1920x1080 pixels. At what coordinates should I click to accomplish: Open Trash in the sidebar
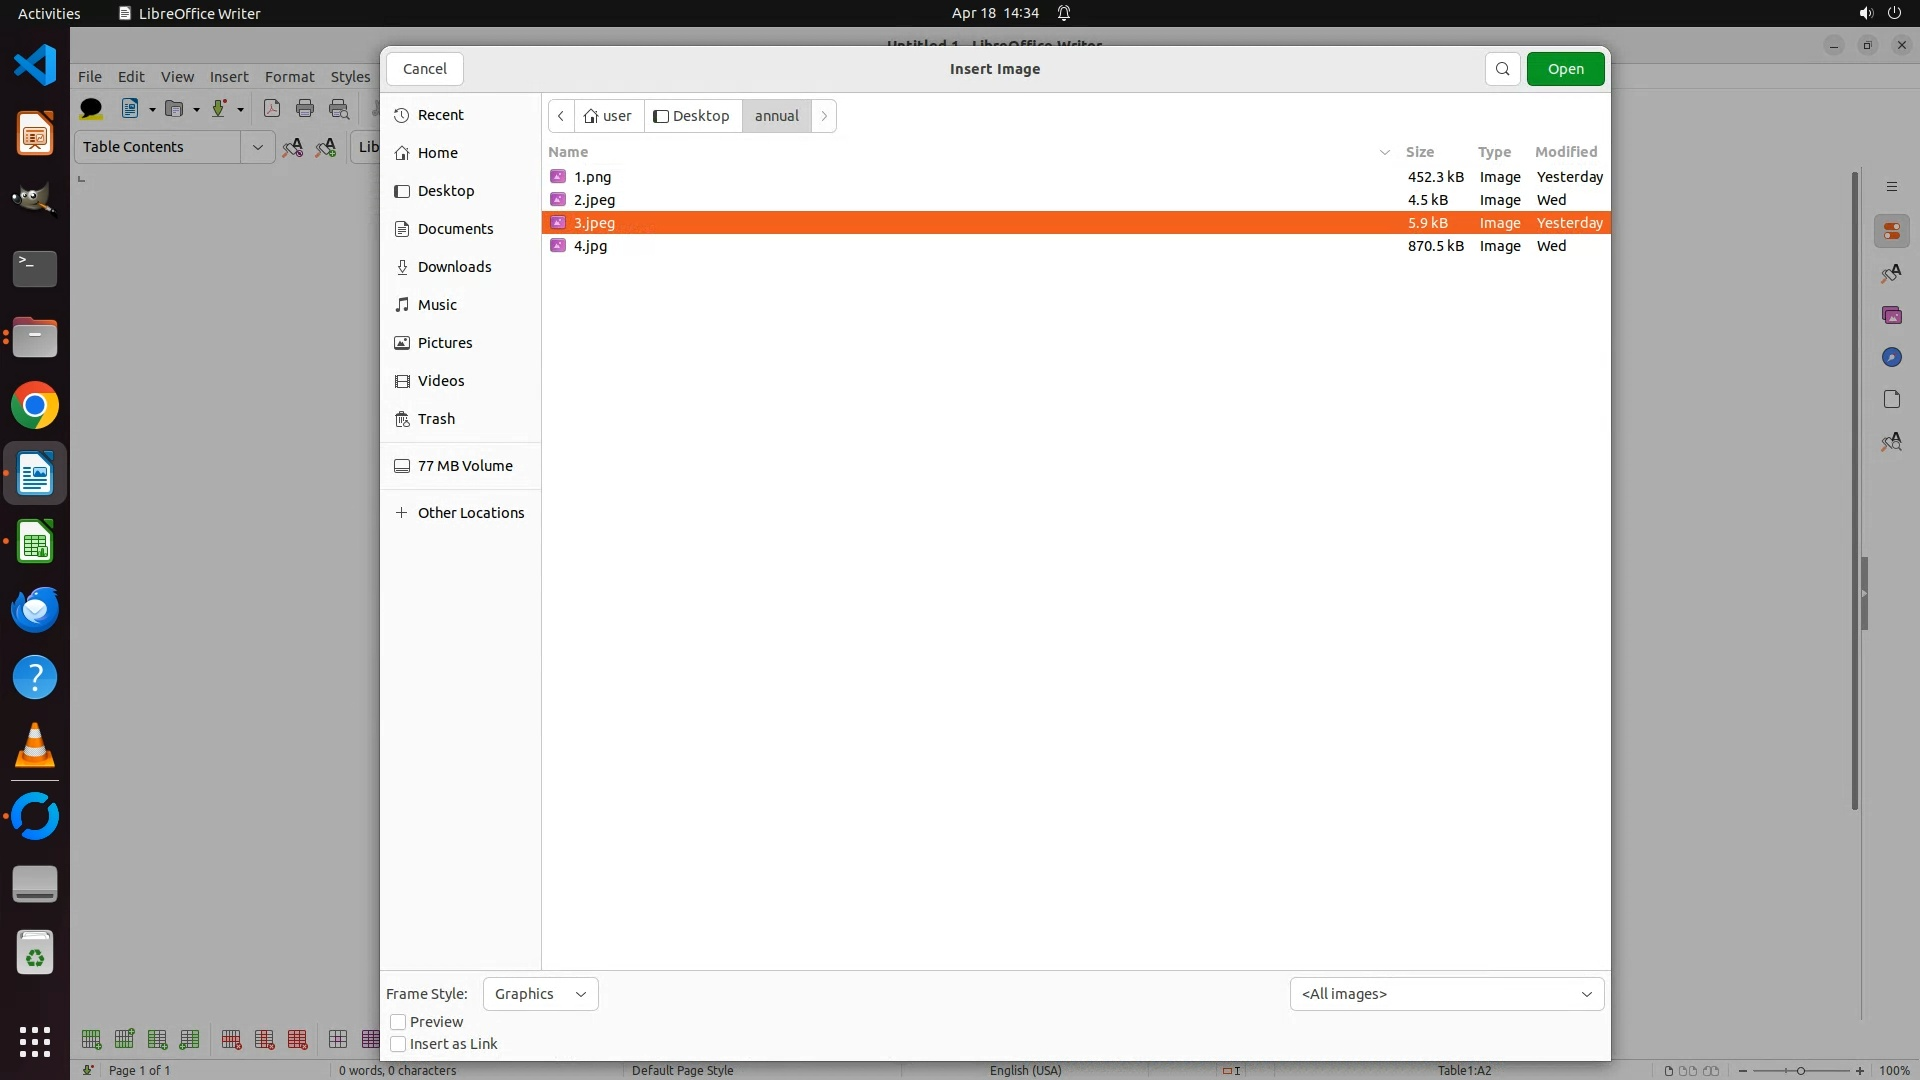pos(436,419)
